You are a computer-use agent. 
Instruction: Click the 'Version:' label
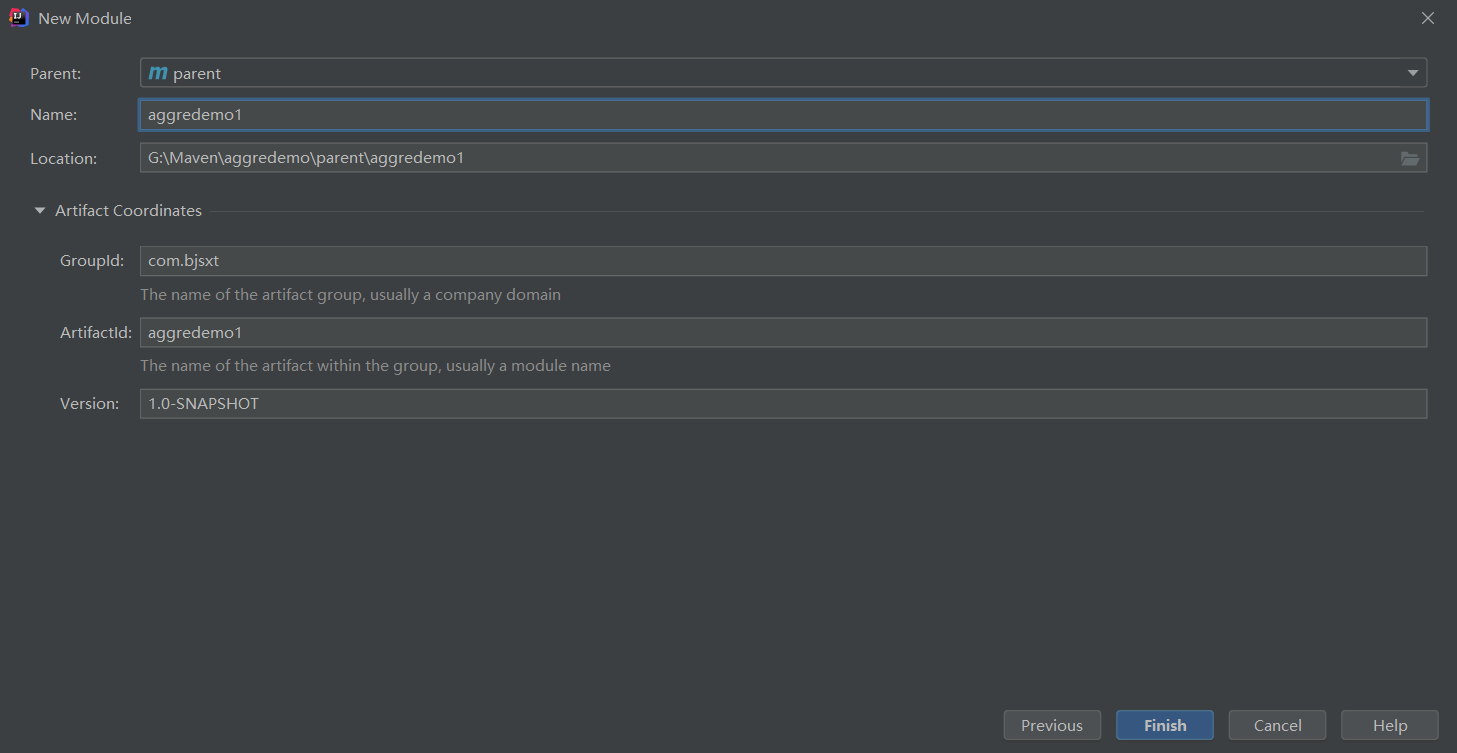click(89, 404)
